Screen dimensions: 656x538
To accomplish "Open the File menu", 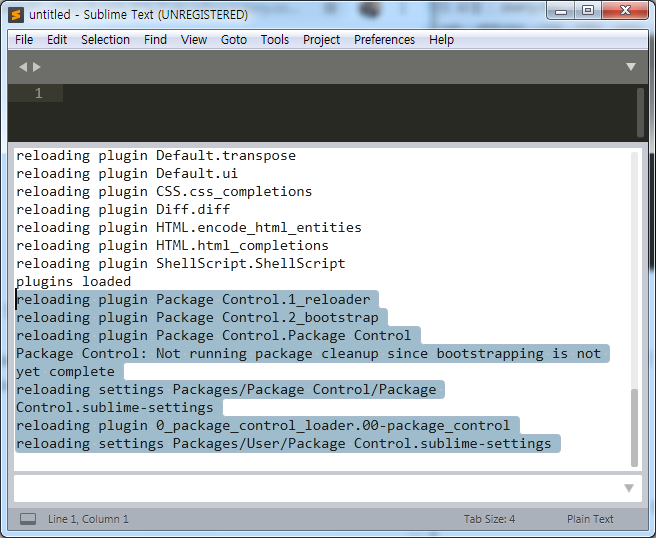I will click(x=24, y=40).
